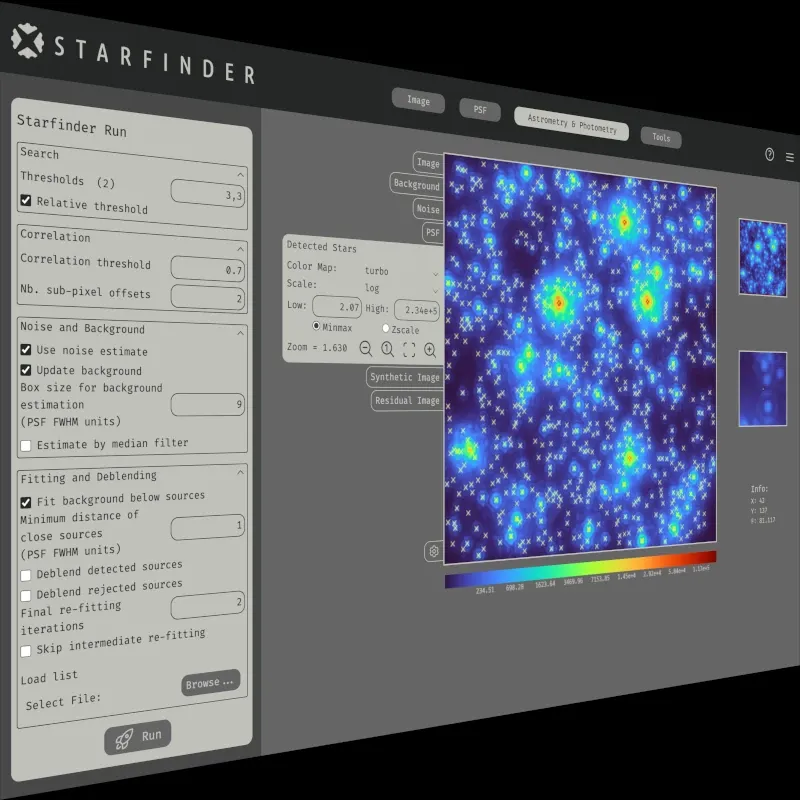Open display settings gear beside the image
This screenshot has width=800, height=800.
click(434, 552)
